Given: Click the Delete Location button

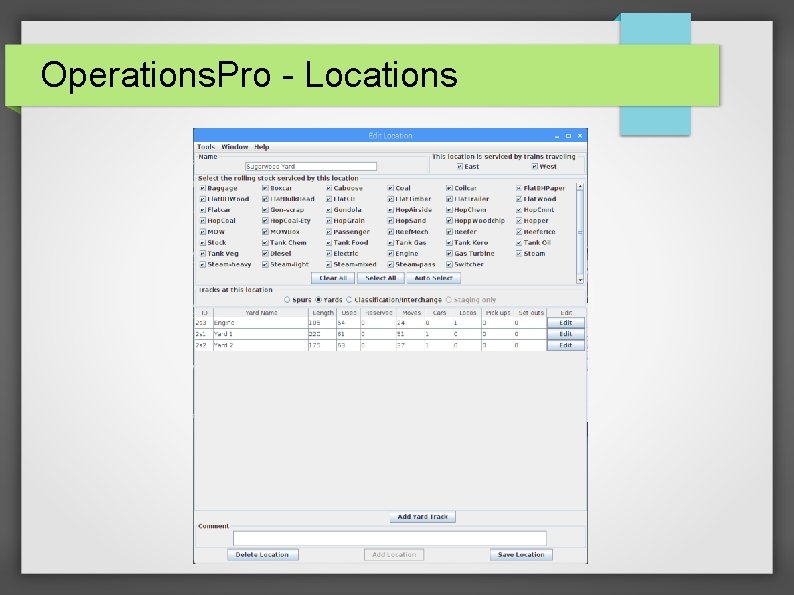Looking at the screenshot, I should (262, 555).
